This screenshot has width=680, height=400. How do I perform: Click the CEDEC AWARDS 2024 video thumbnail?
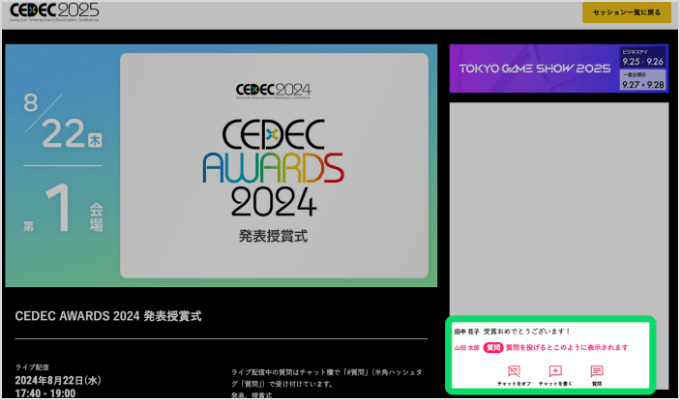coord(221,165)
